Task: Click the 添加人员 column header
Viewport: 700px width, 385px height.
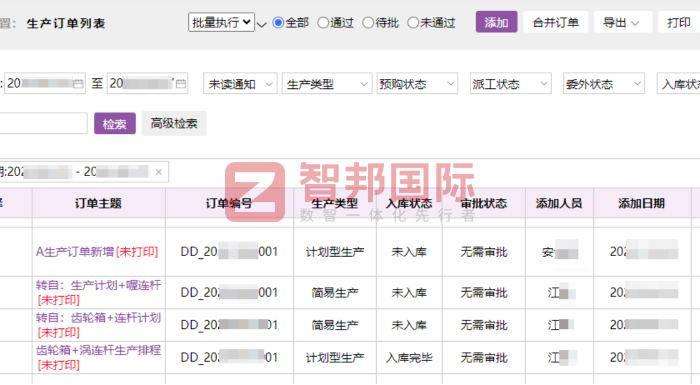Action: 559,203
